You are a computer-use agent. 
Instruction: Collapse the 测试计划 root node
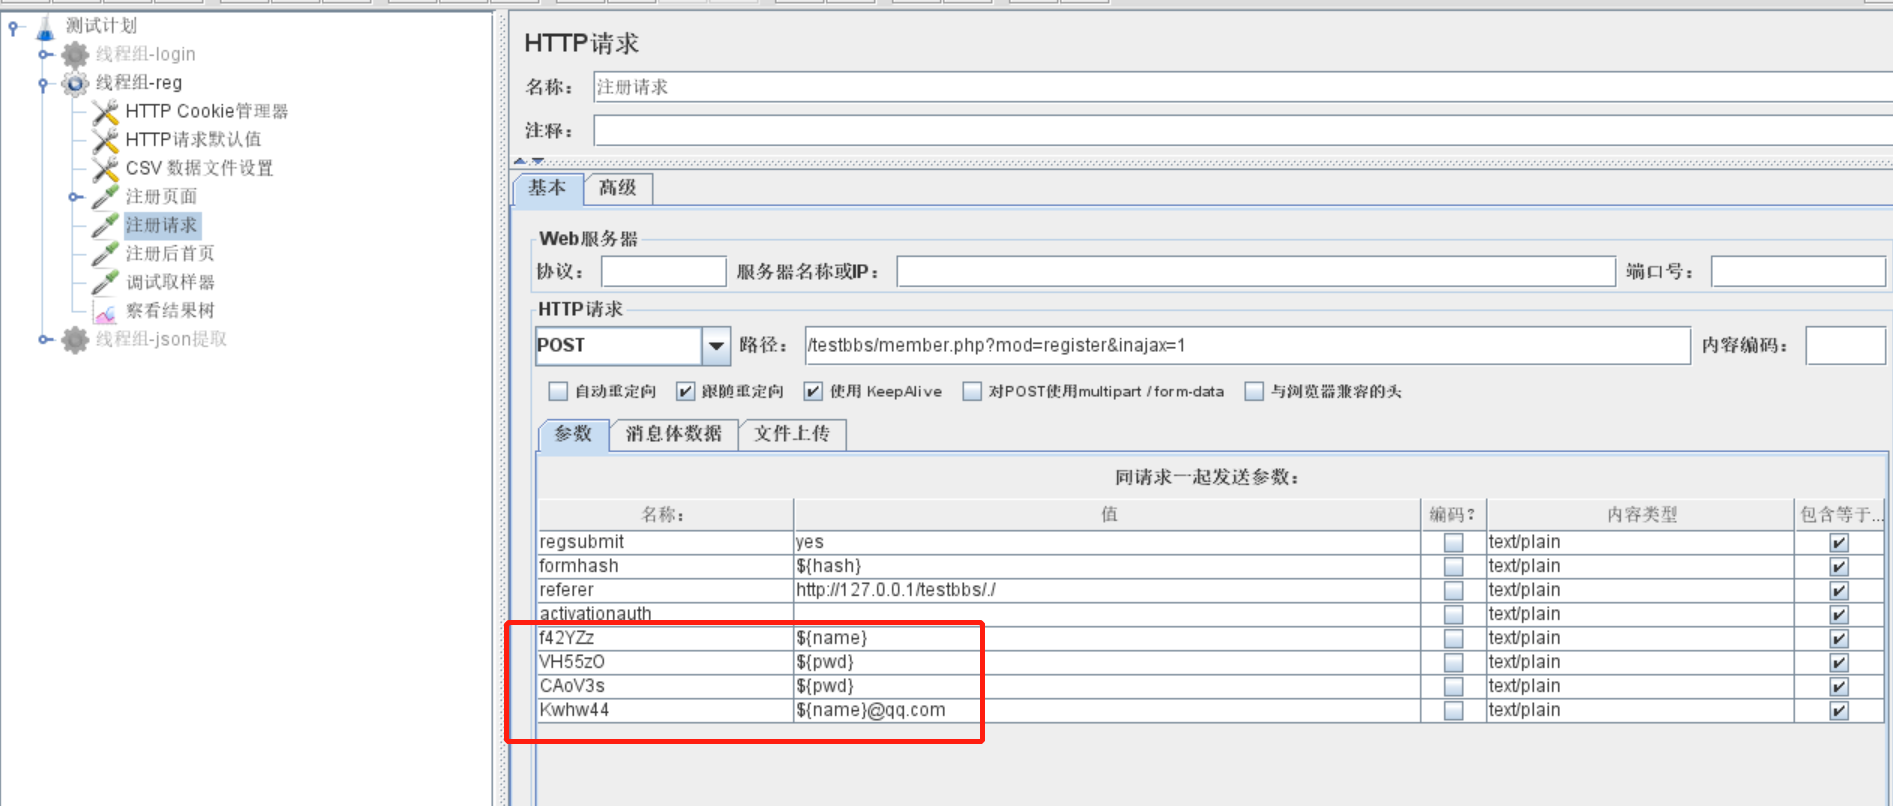pos(14,28)
